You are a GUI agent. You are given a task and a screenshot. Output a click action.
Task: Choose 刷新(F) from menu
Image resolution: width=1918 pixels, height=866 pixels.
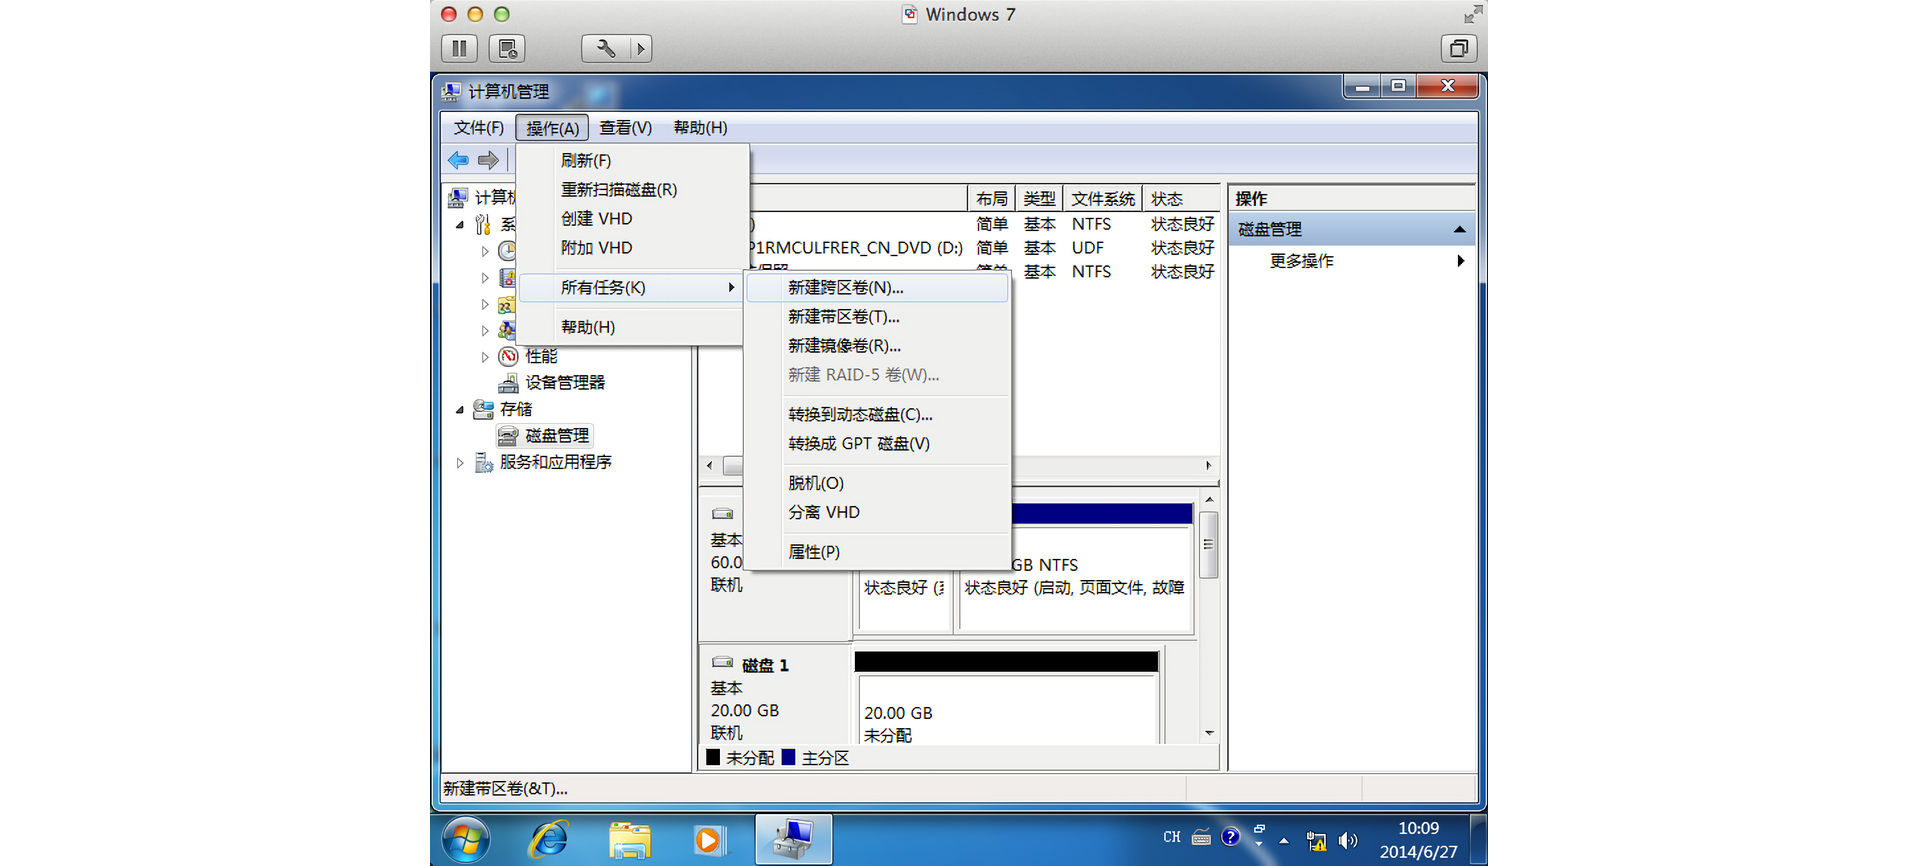coord(632,160)
